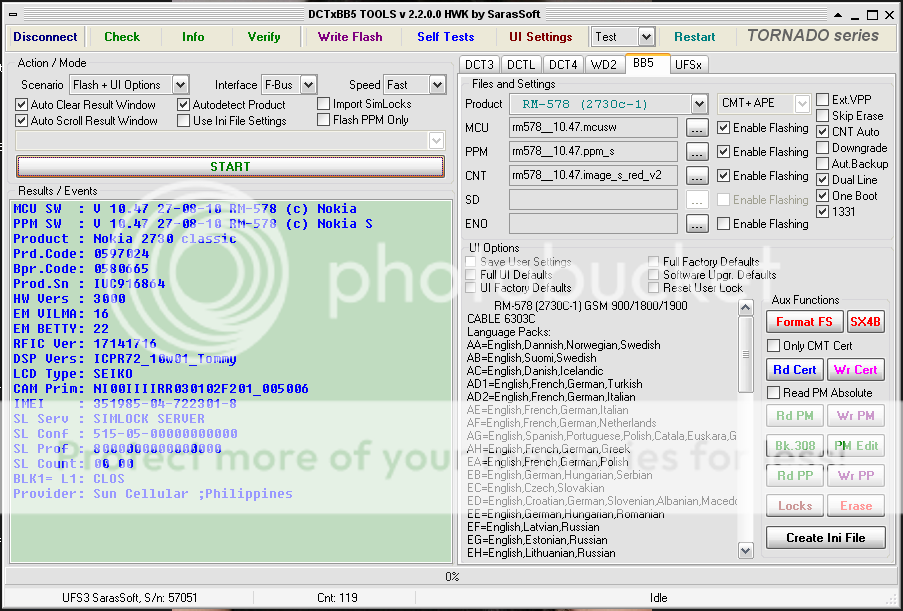Image resolution: width=903 pixels, height=611 pixels.
Task: Click the Rd Cert button
Action: pyautogui.click(x=795, y=369)
